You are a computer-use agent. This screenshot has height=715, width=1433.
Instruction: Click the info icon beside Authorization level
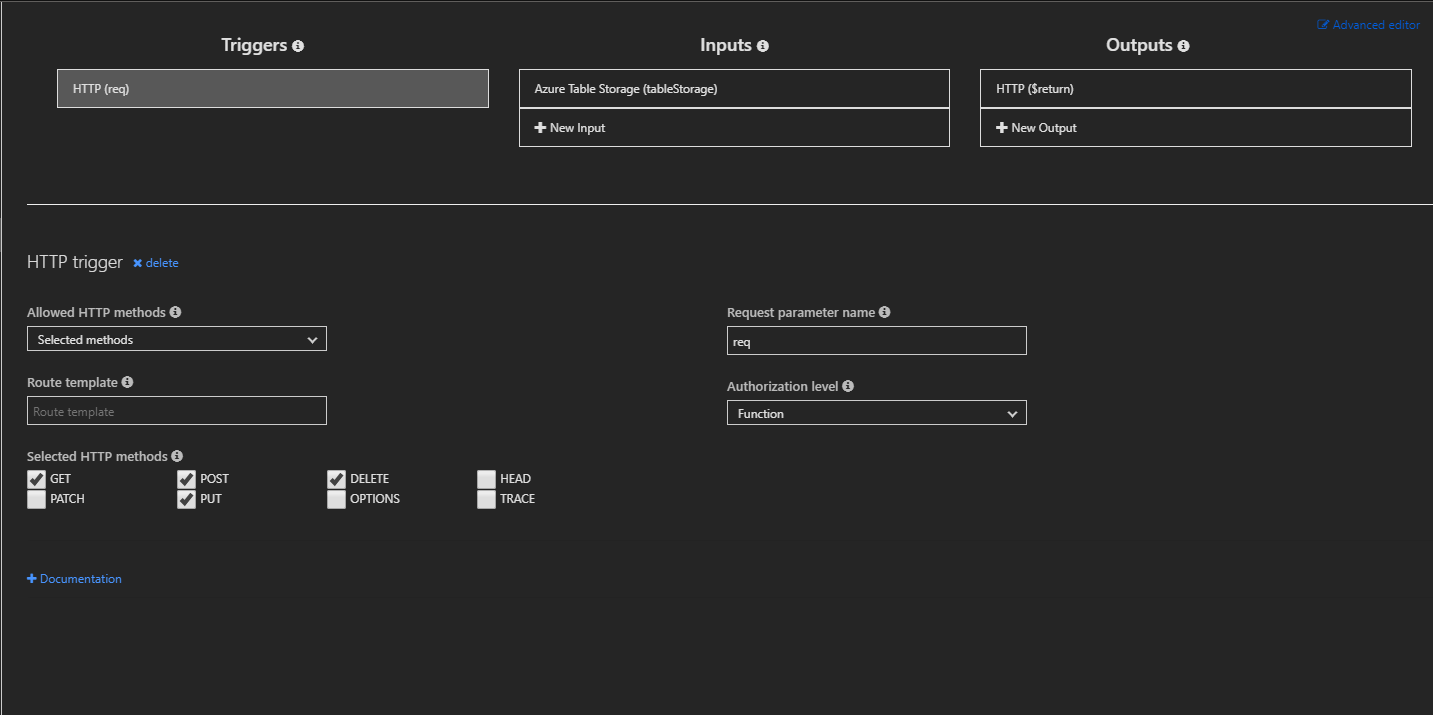(x=848, y=386)
